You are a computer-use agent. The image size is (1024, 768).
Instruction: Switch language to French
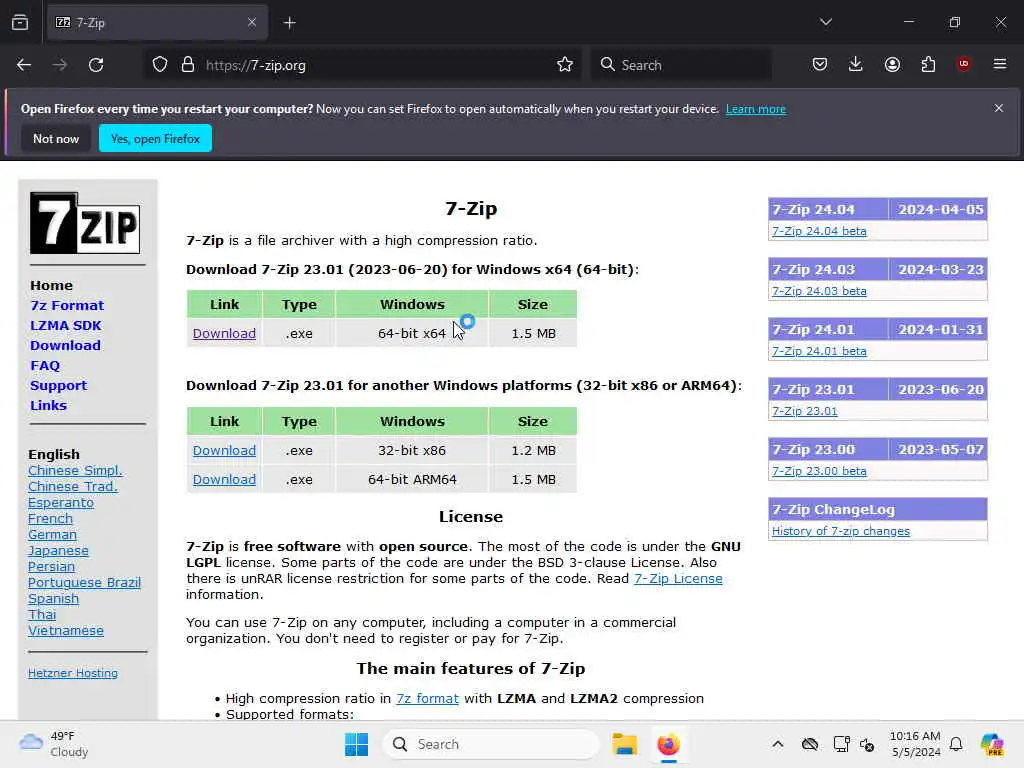pos(50,519)
